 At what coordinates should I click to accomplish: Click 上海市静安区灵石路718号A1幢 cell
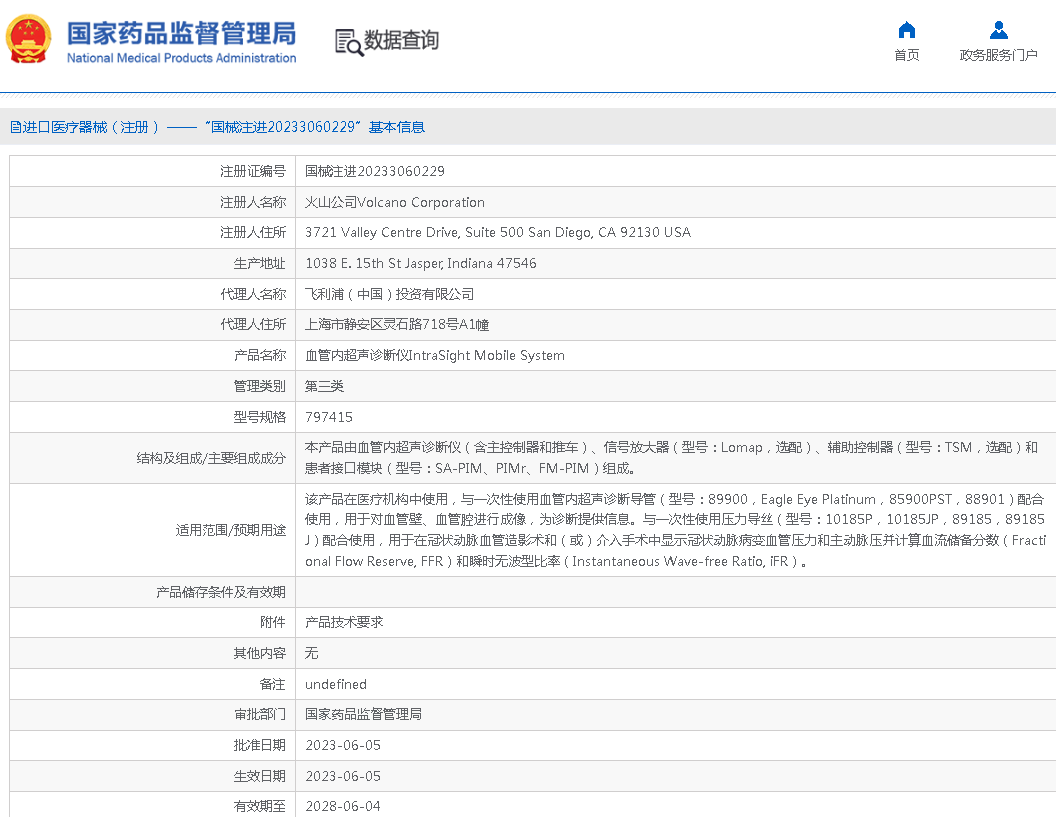(397, 325)
